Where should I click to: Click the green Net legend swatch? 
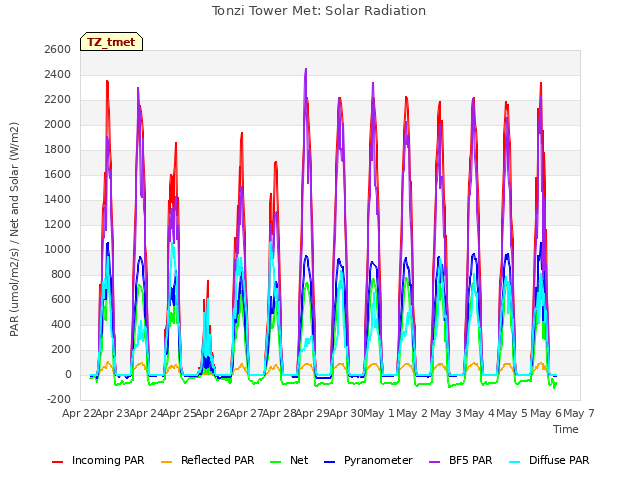(276, 462)
